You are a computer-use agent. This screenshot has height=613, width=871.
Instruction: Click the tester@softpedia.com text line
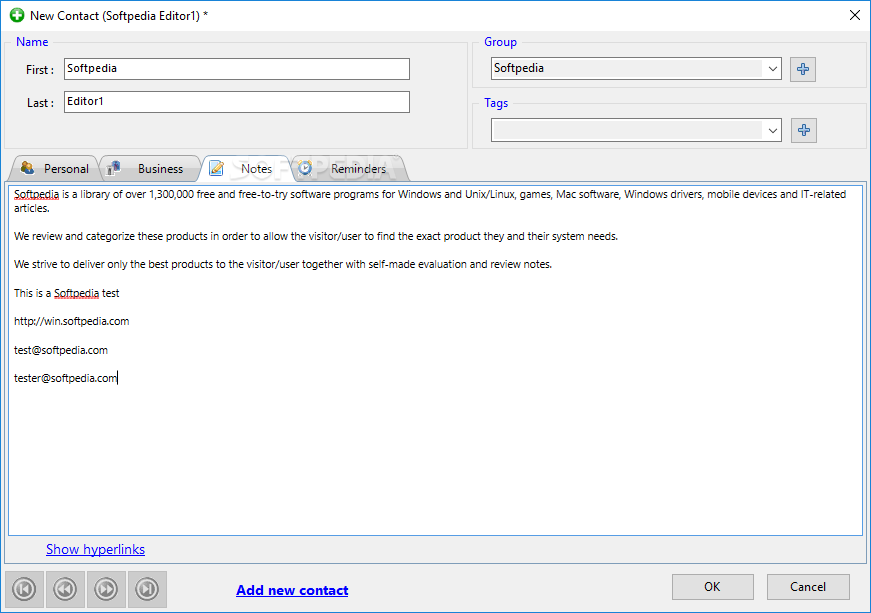(x=66, y=378)
